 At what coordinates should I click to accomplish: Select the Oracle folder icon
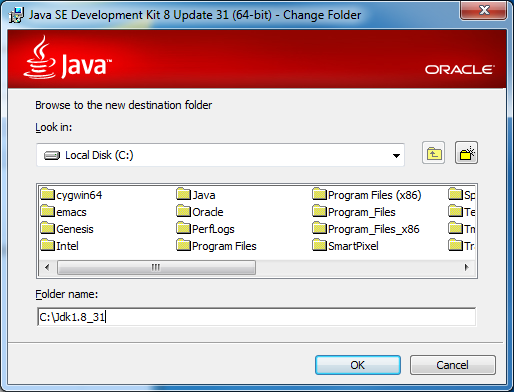pyautogui.click(x=183, y=211)
